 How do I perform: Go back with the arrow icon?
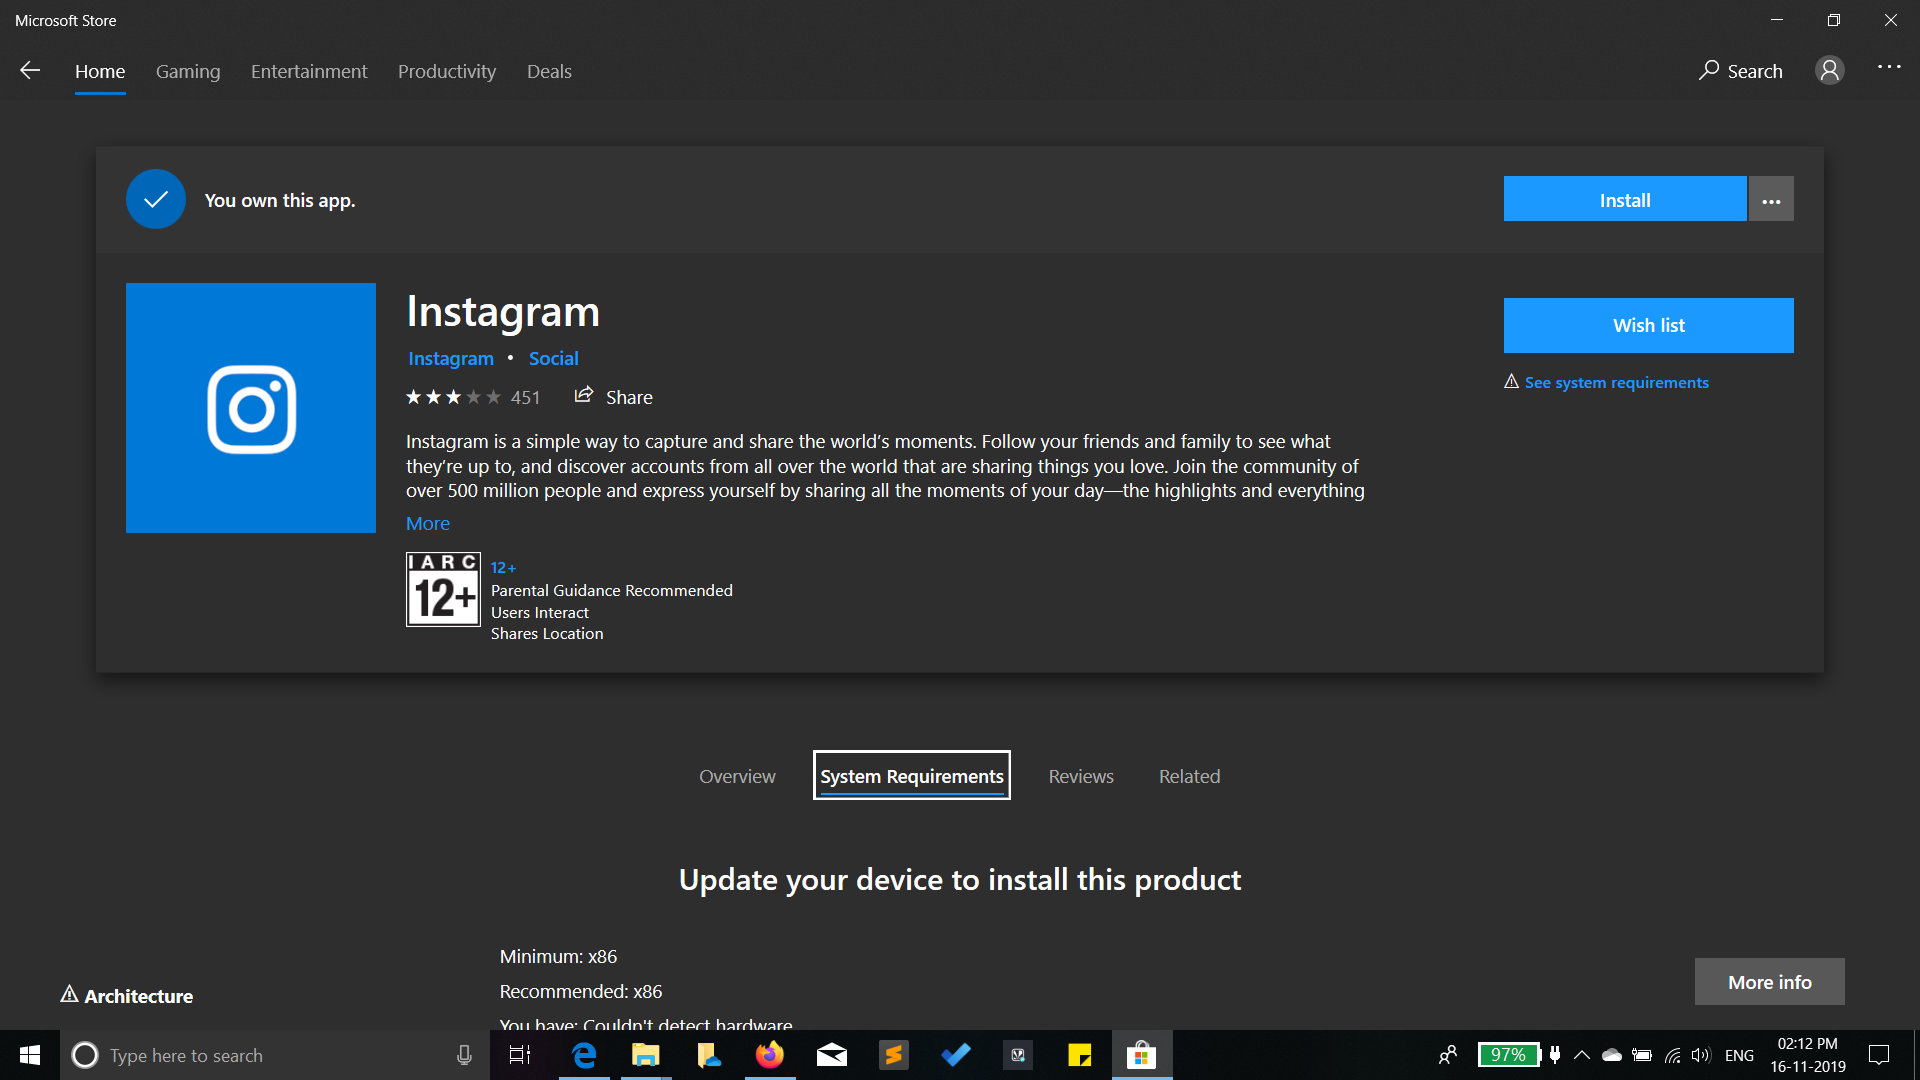[30, 70]
